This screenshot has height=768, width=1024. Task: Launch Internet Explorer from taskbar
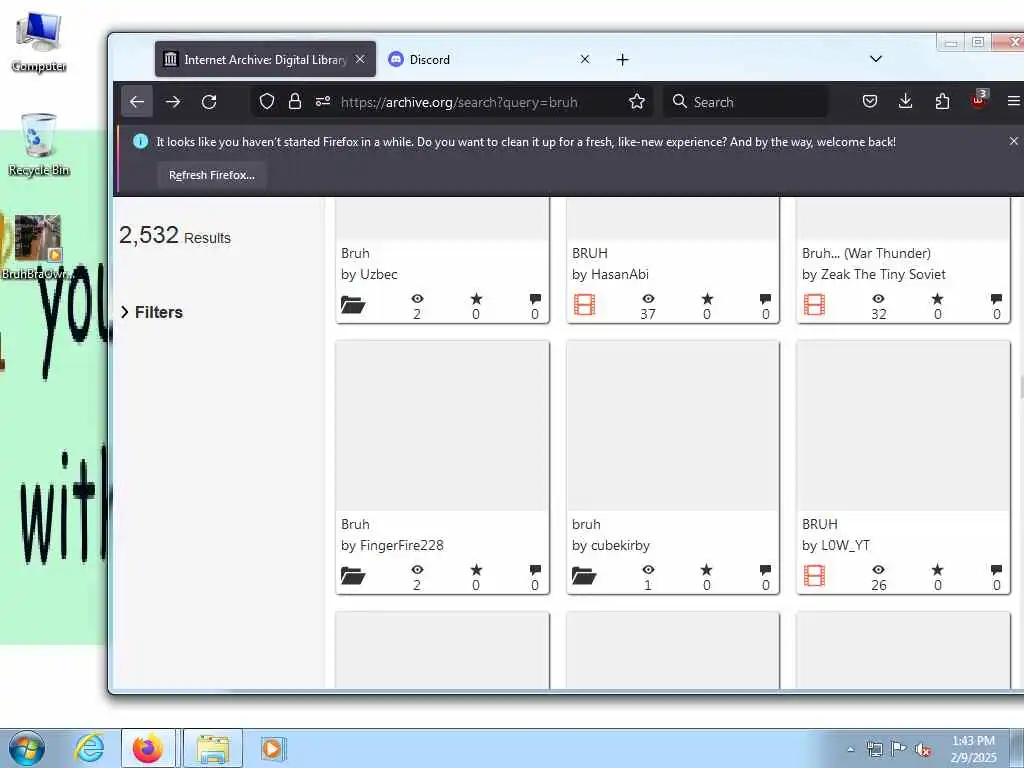coord(89,748)
